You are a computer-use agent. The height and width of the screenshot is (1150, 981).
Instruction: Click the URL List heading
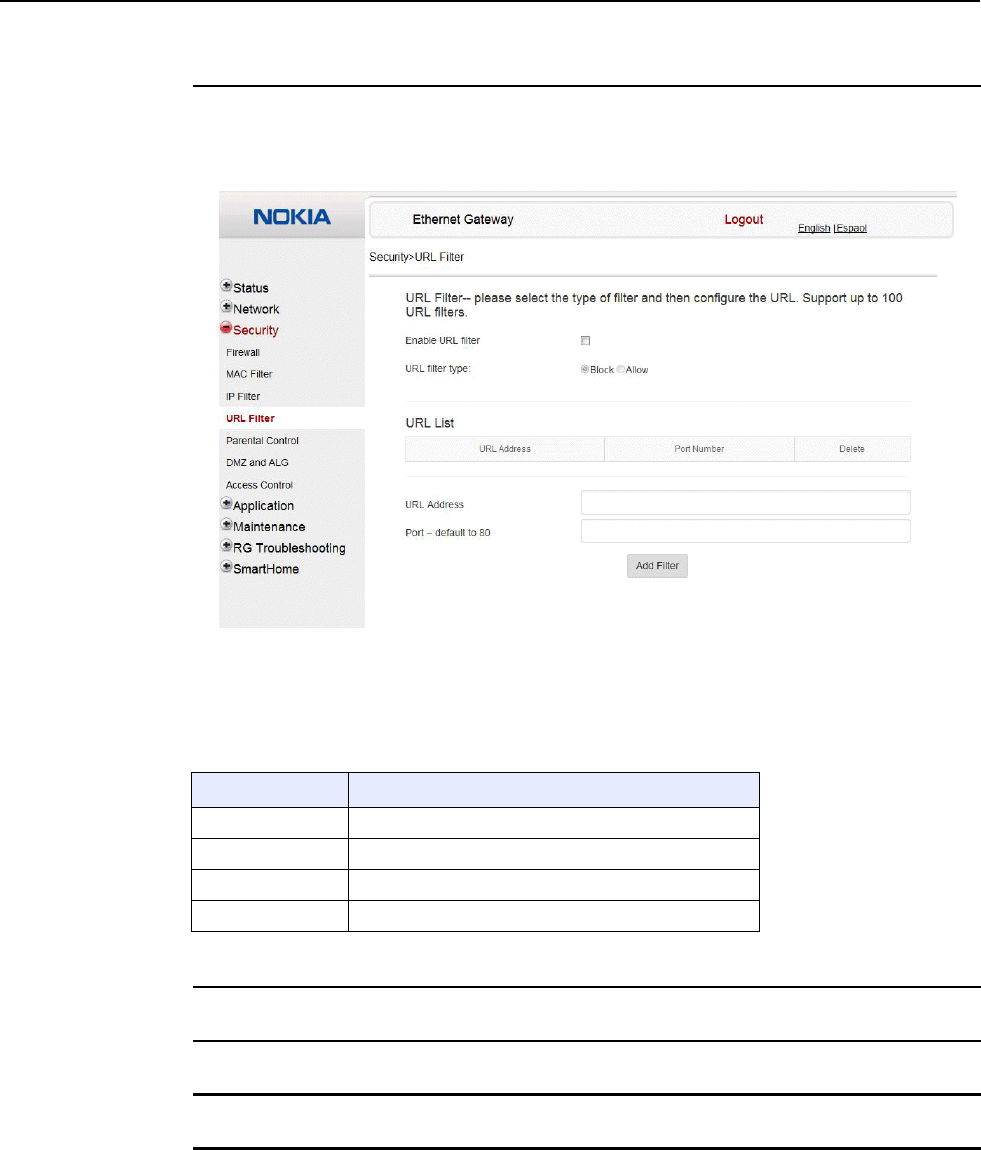[x=430, y=423]
